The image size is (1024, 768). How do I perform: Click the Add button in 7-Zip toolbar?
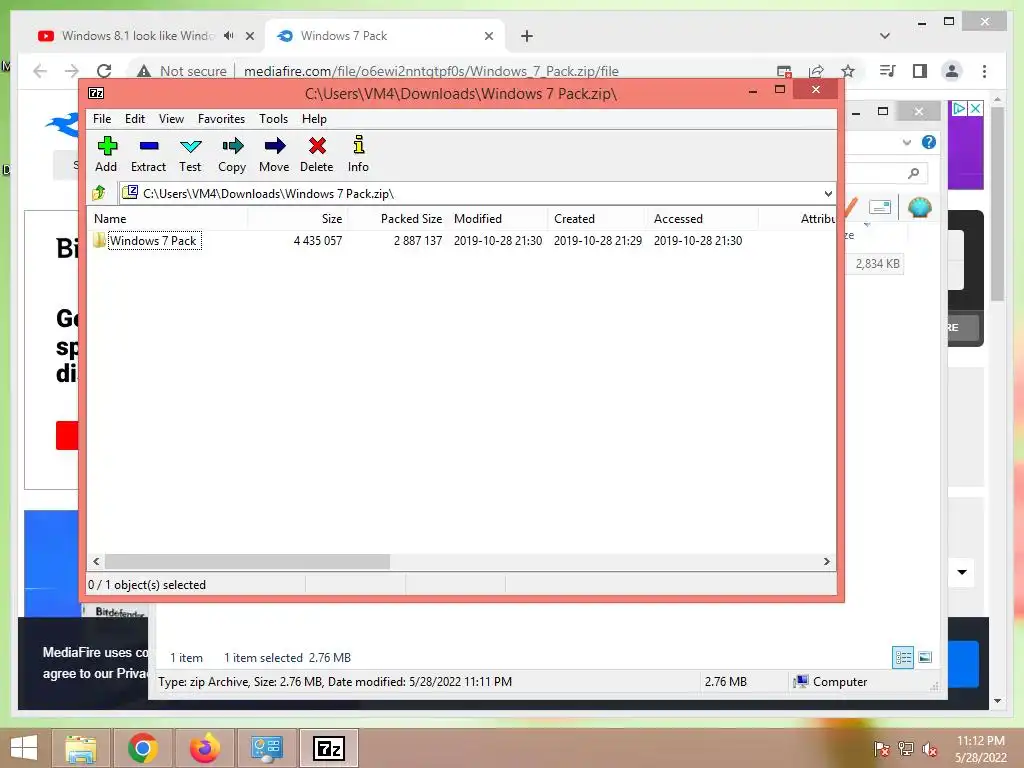[106, 155]
